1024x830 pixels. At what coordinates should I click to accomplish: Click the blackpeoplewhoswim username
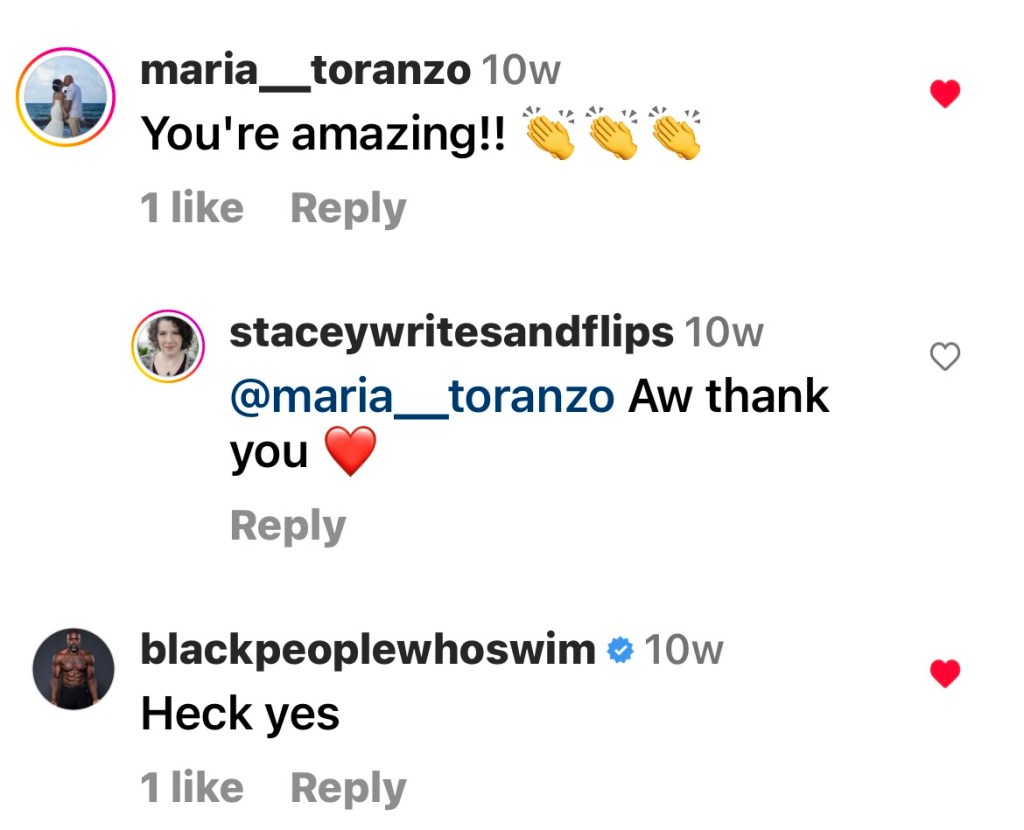pos(368,651)
